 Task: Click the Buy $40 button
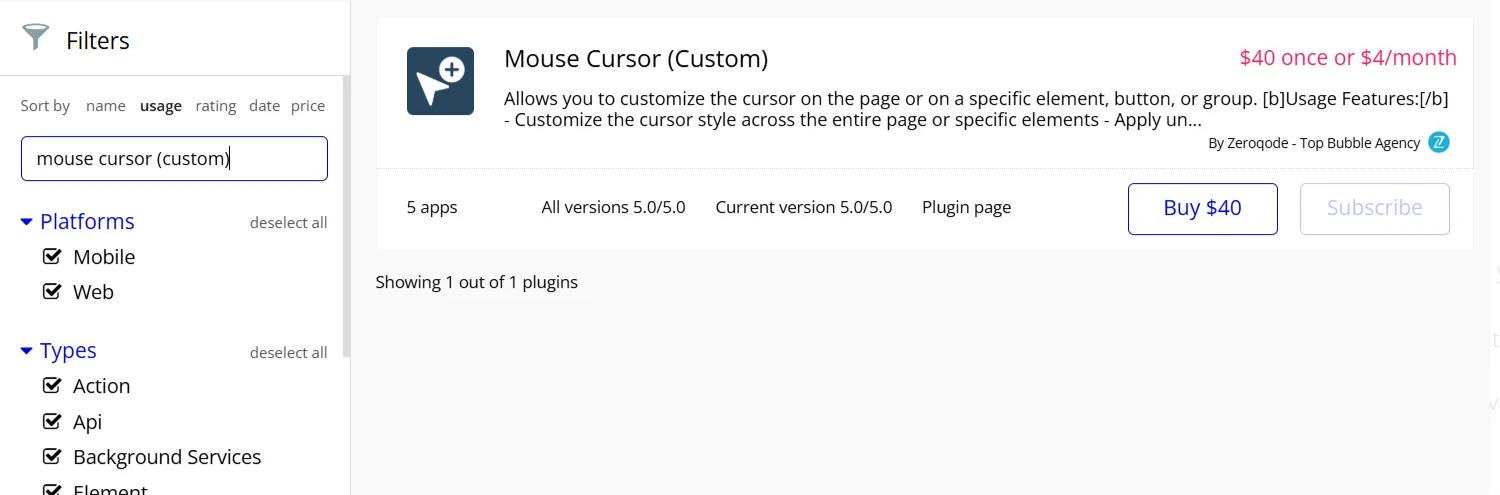tap(1202, 208)
